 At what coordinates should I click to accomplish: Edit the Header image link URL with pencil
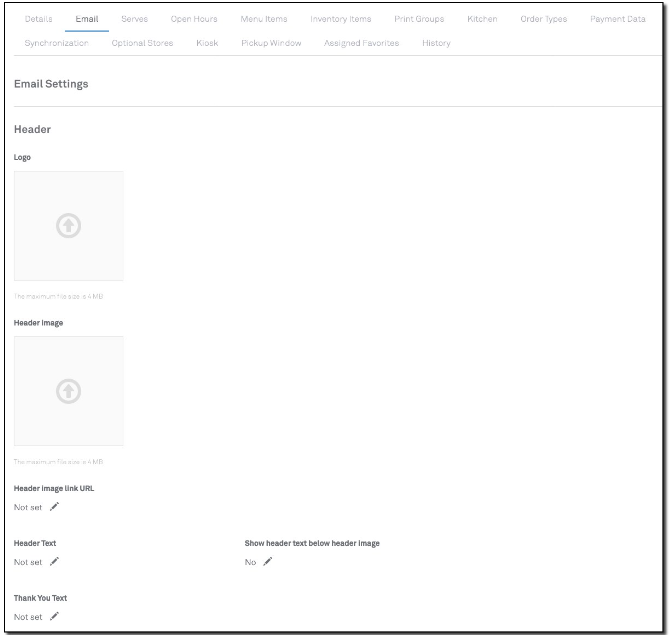point(54,507)
